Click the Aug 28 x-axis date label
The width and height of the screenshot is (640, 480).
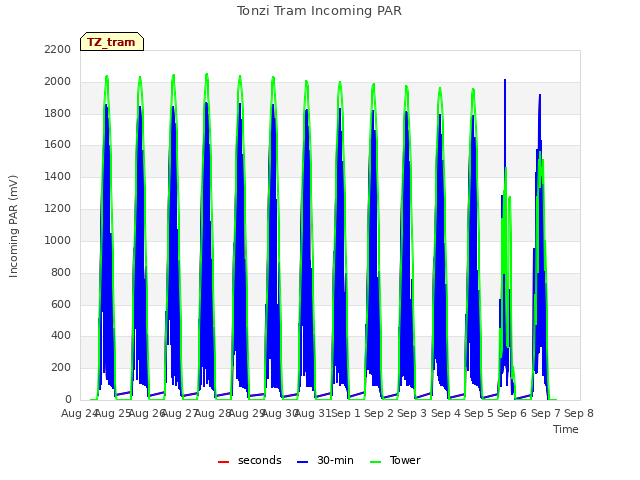coord(213,413)
